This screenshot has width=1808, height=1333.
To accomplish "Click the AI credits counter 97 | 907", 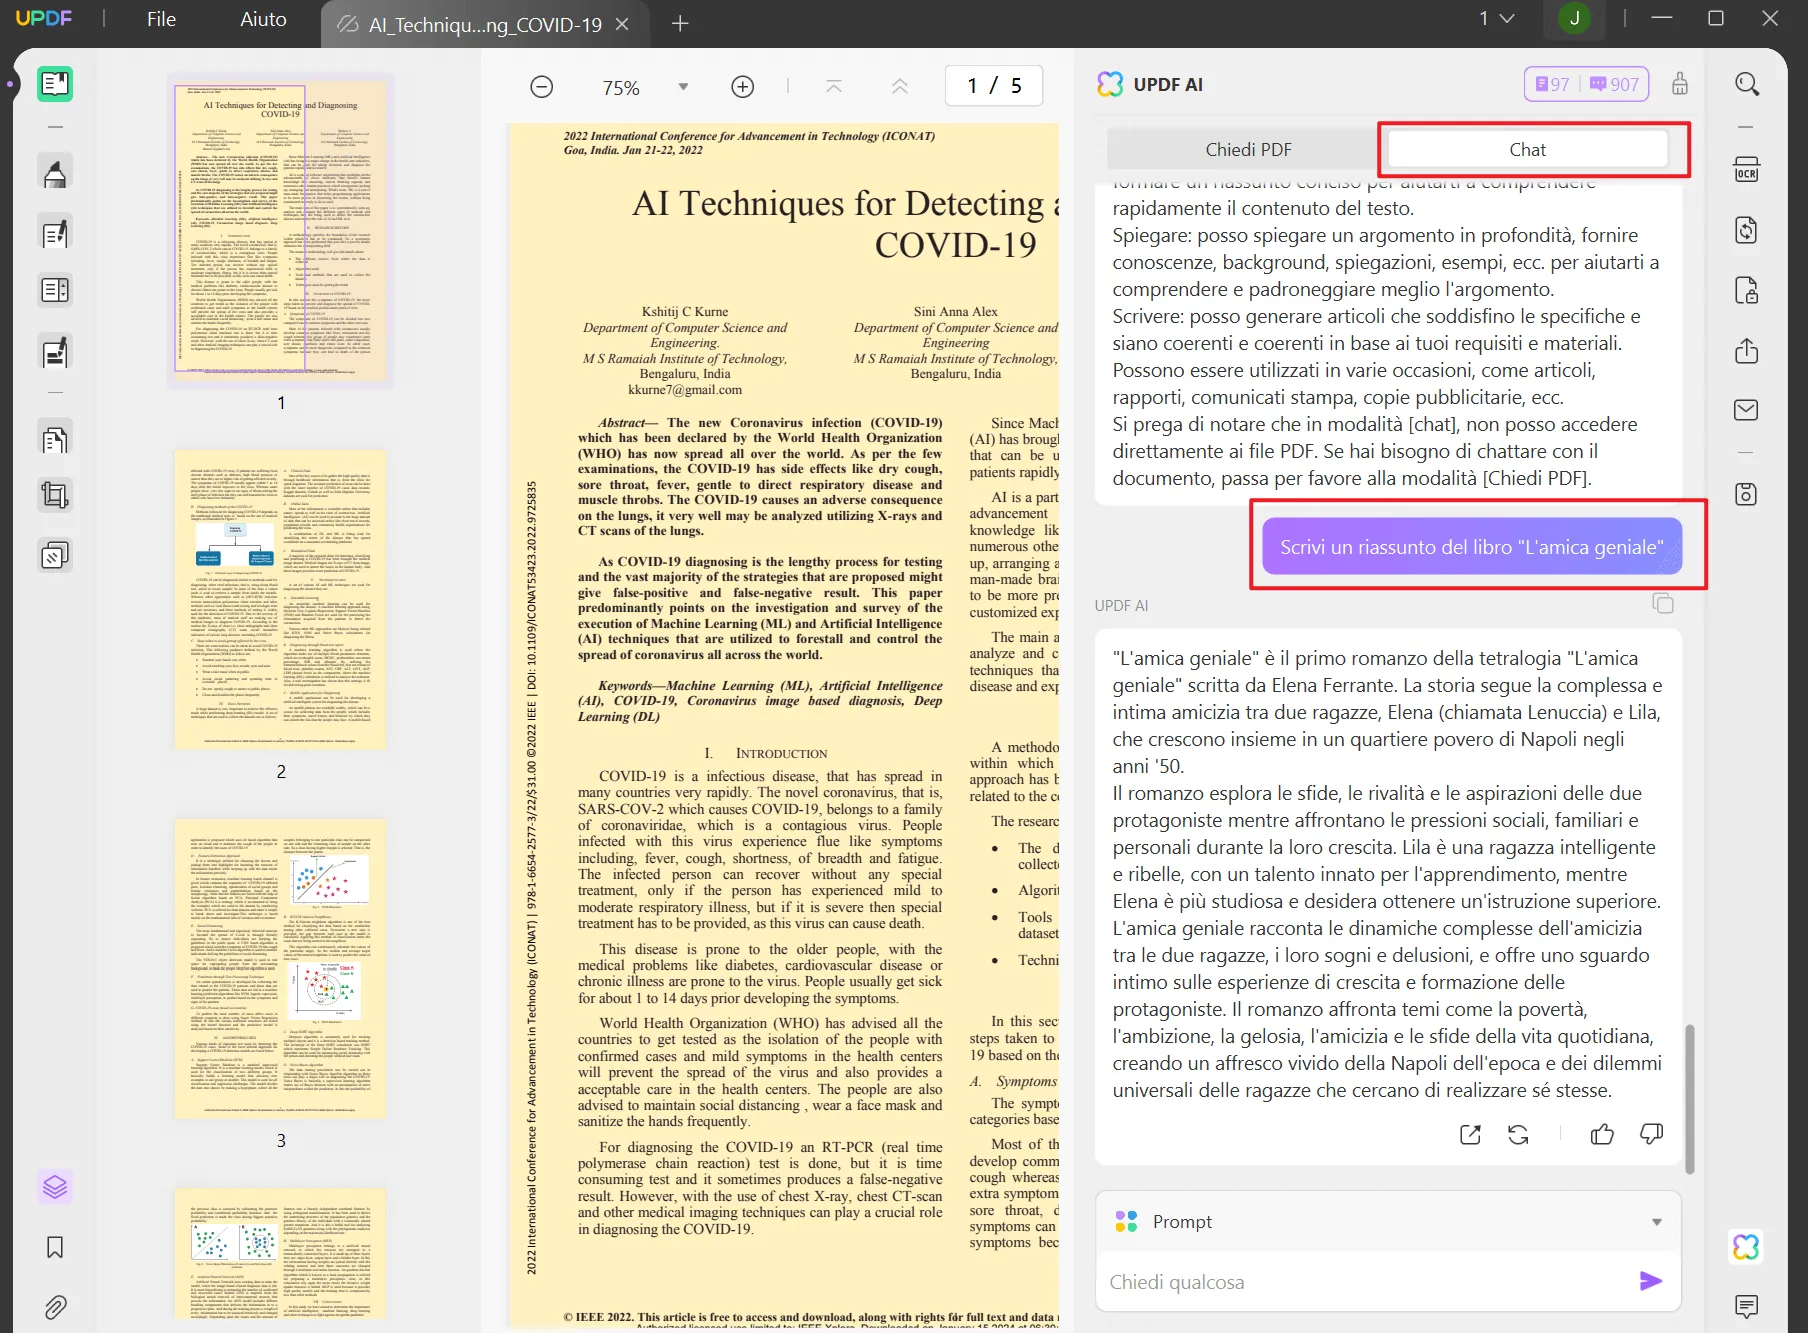I will click(x=1586, y=84).
